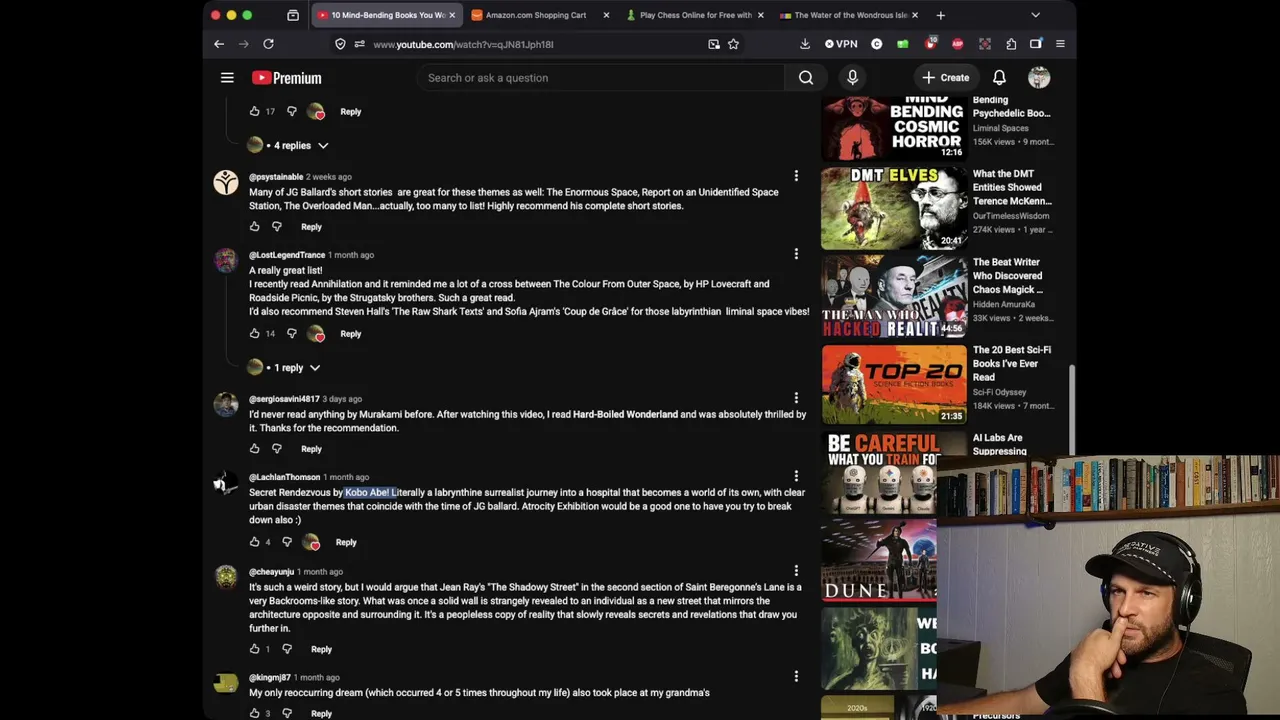Open options menu for @psystainable's comment
Screen dimensions: 1280x720
[796, 176]
